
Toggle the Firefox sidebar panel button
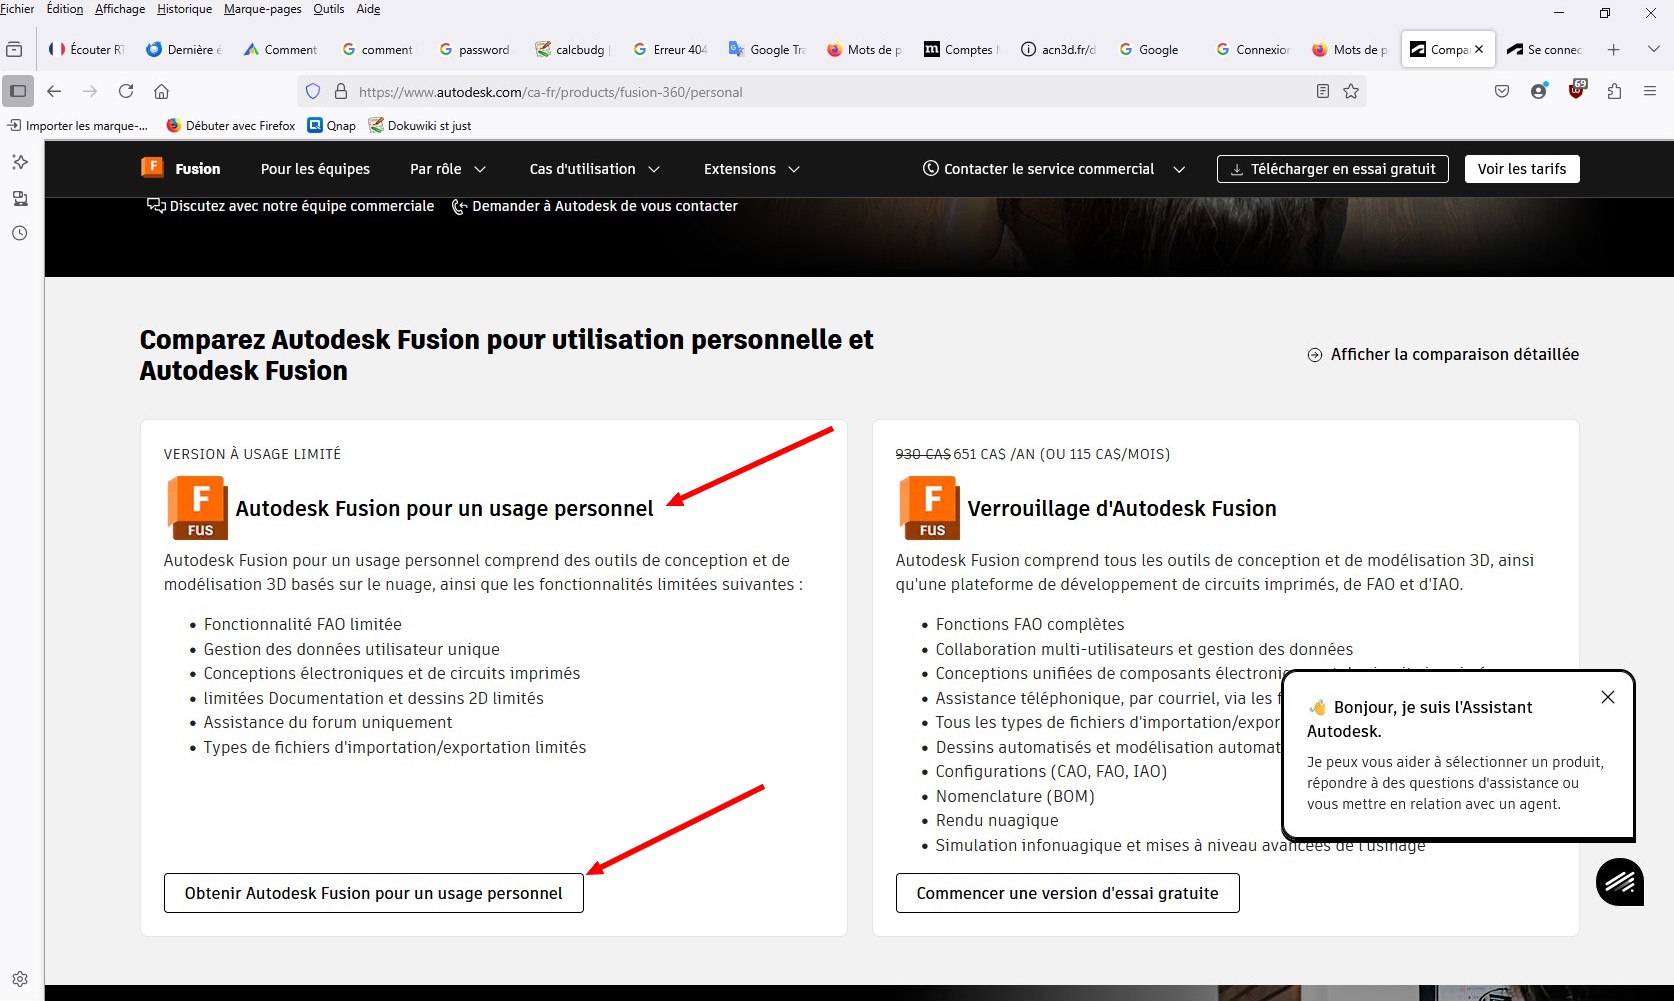[x=18, y=91]
